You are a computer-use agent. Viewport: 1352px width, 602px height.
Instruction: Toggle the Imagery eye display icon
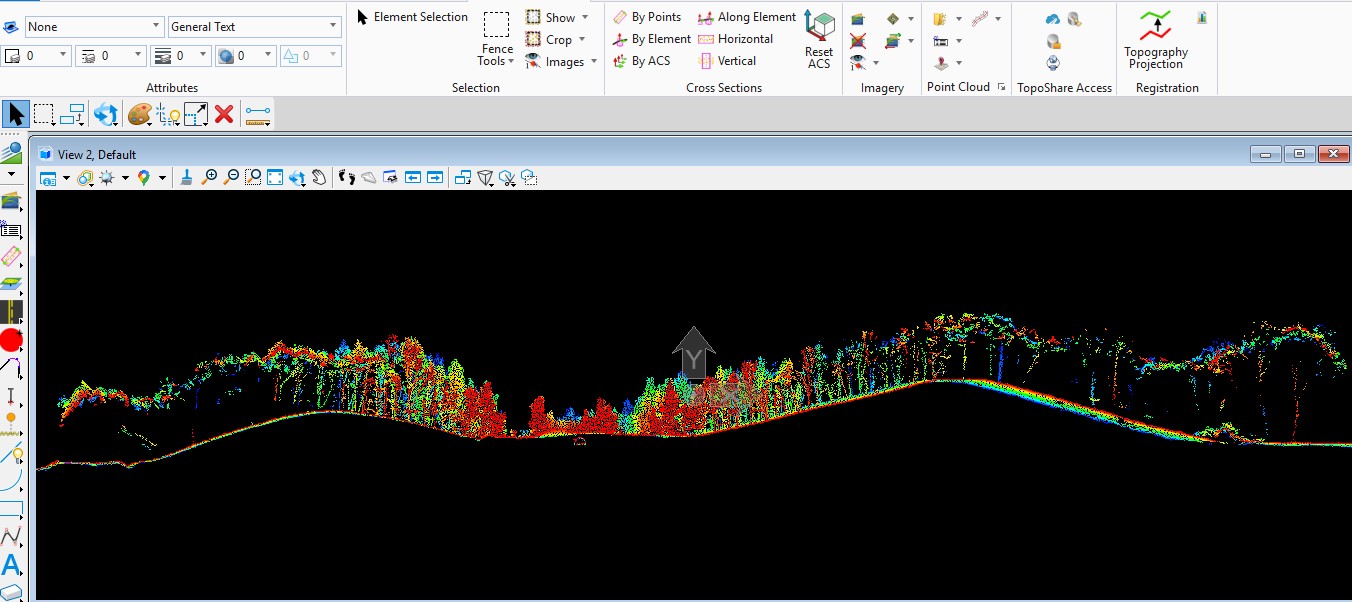coord(859,62)
